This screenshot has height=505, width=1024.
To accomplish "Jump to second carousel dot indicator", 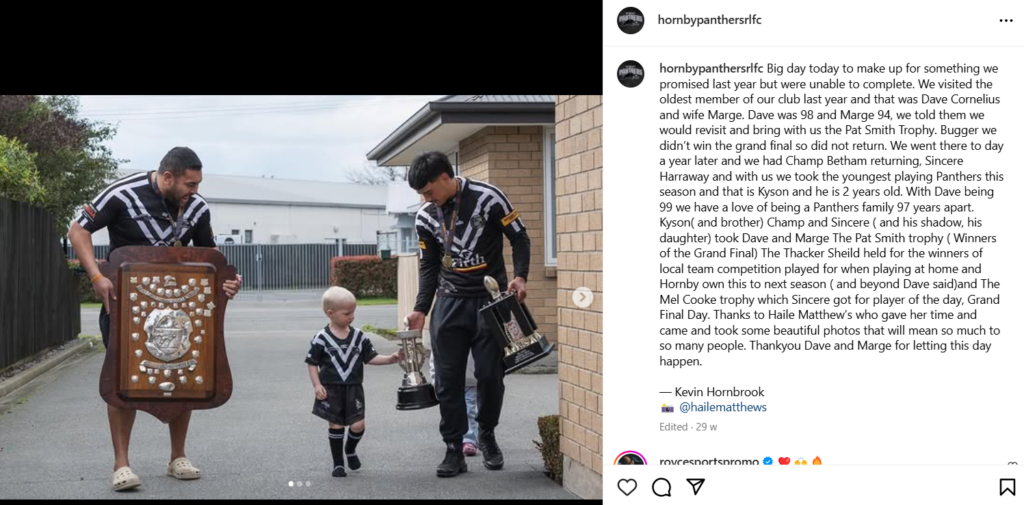I will click(x=300, y=484).
